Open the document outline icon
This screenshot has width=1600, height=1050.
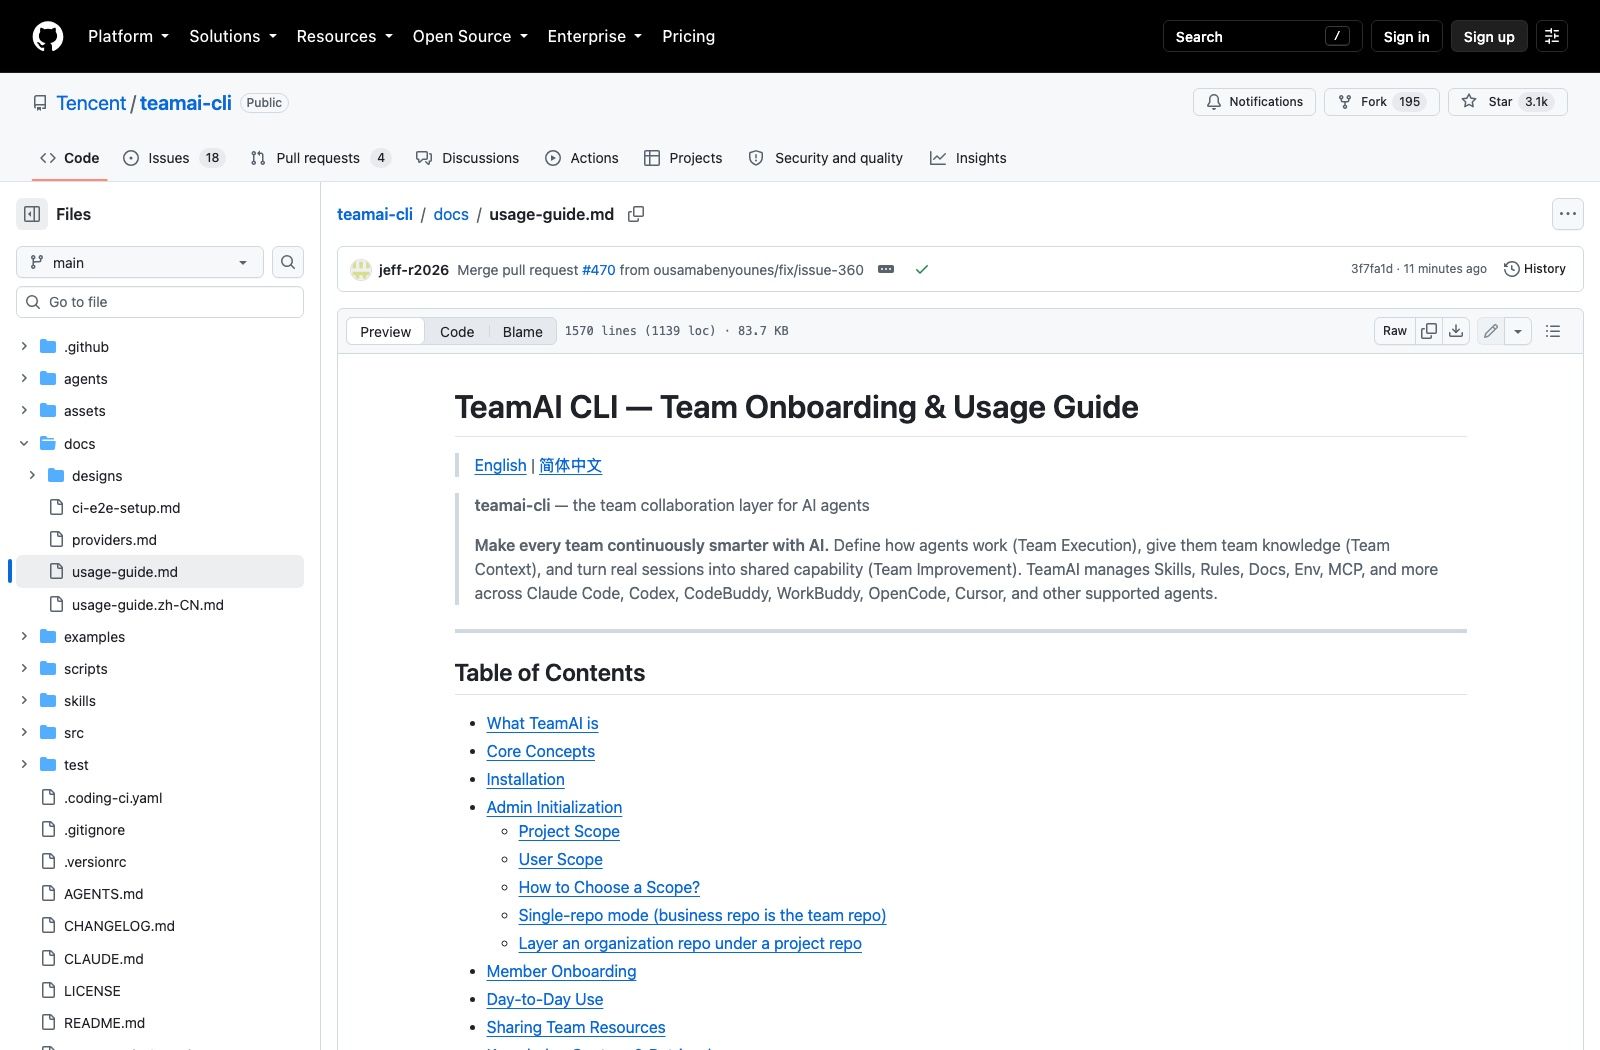tap(1553, 331)
